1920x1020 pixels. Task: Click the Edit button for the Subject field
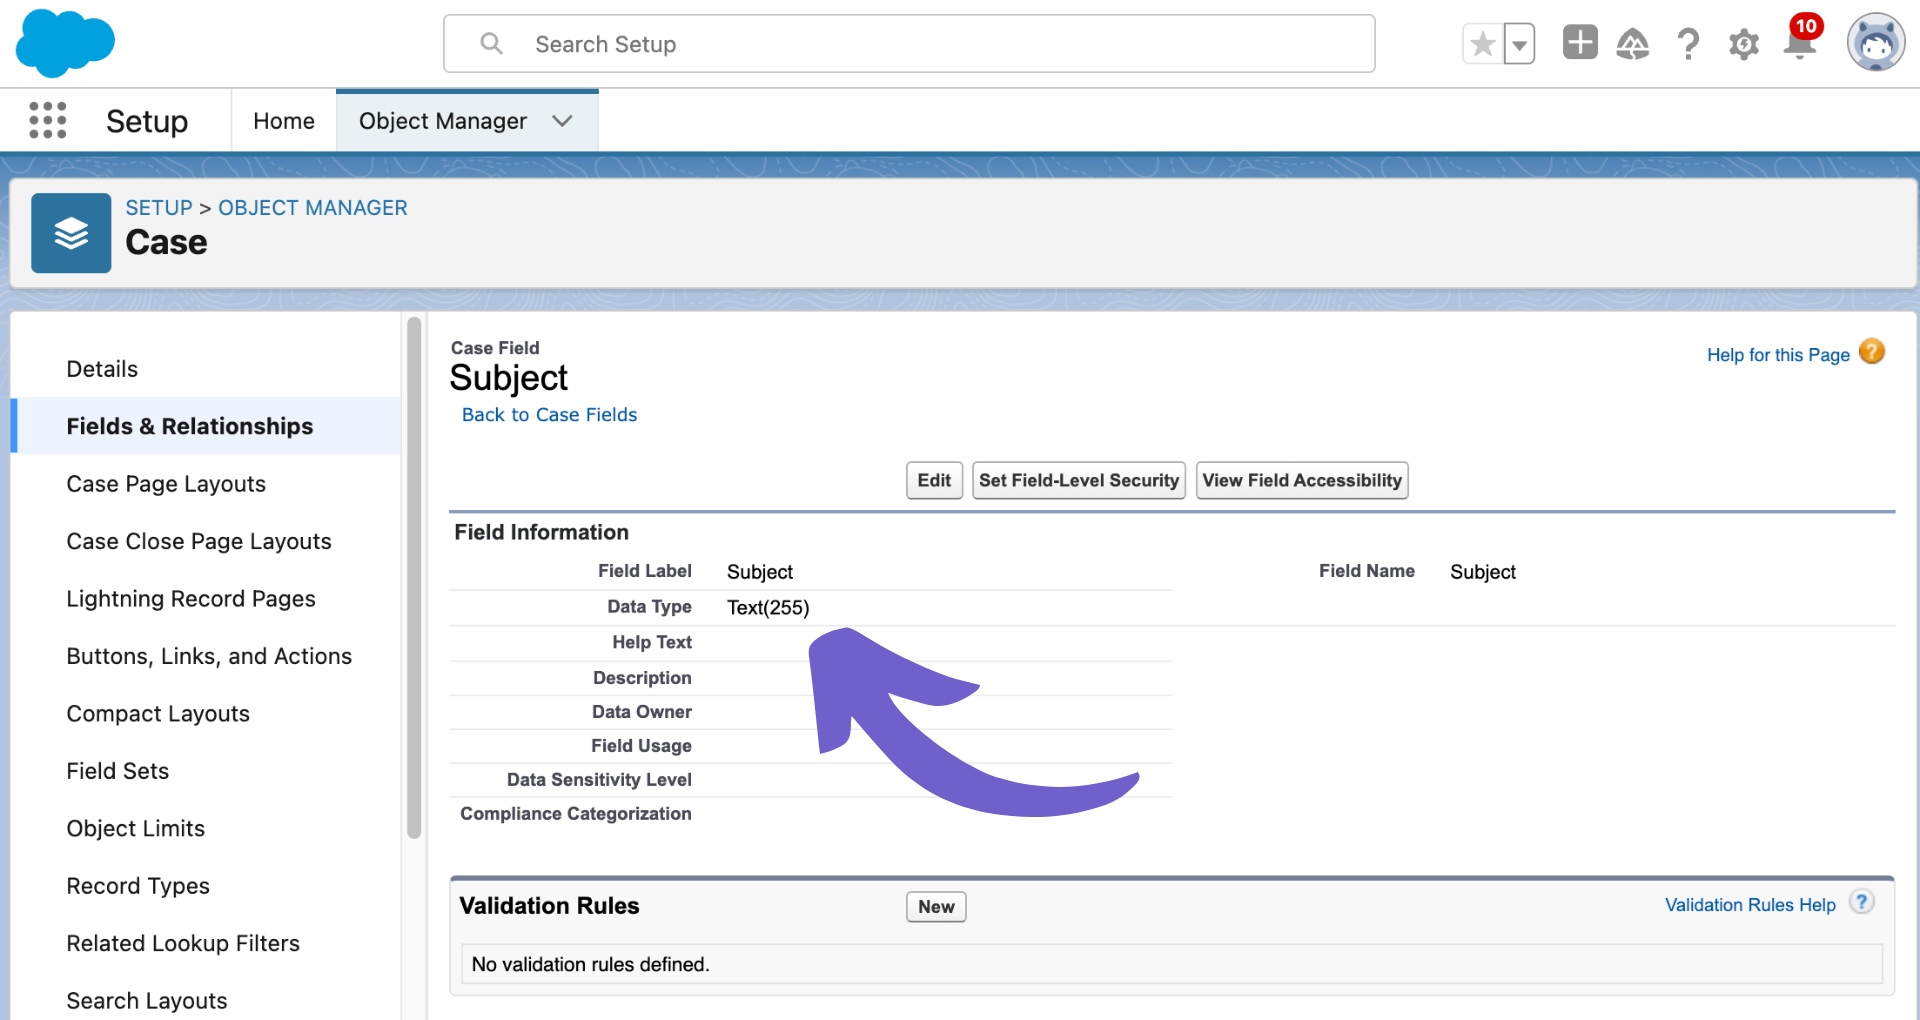pyautogui.click(x=933, y=480)
